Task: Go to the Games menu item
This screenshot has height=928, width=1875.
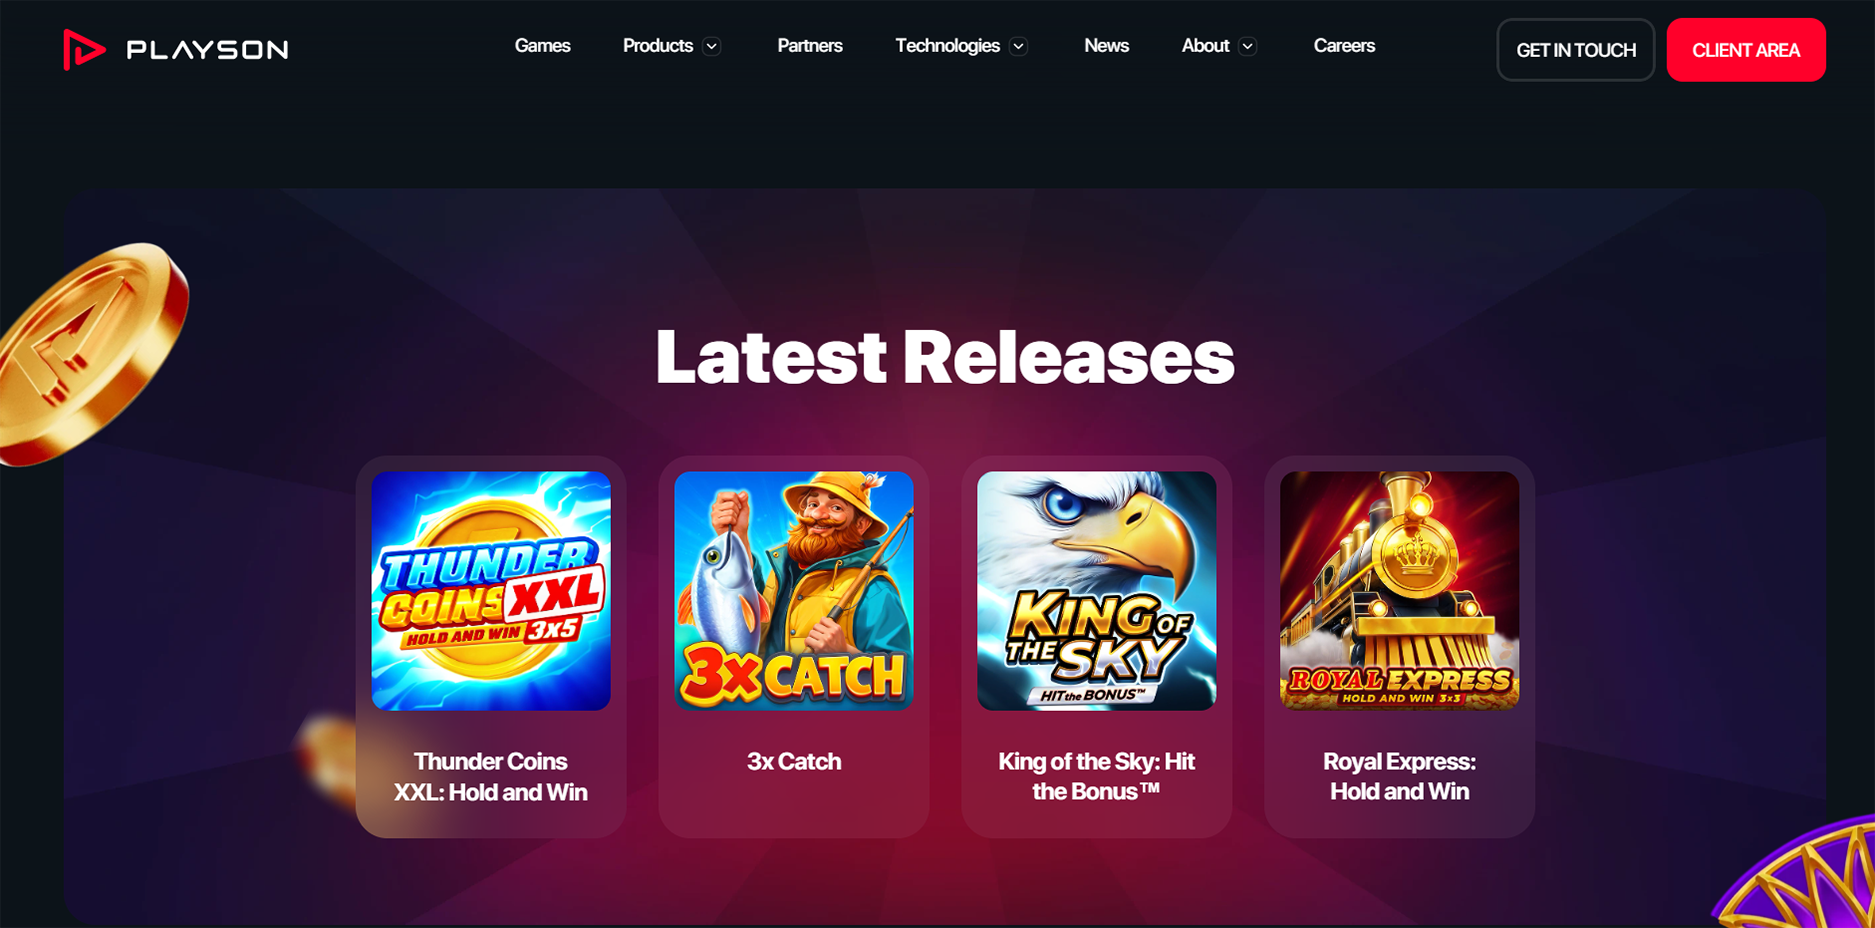Action: coord(542,46)
